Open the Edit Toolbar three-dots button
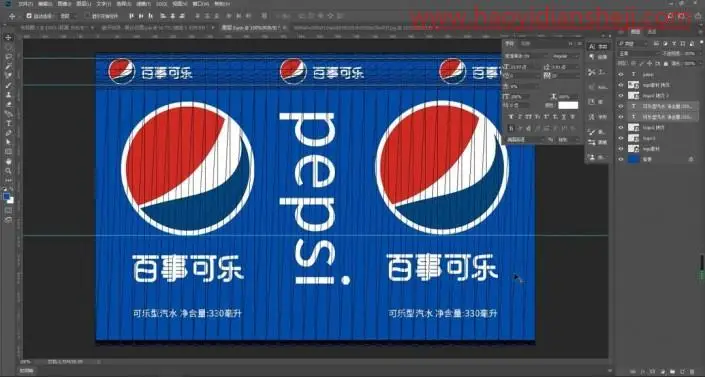This screenshot has width=705, height=377. pos(8,180)
